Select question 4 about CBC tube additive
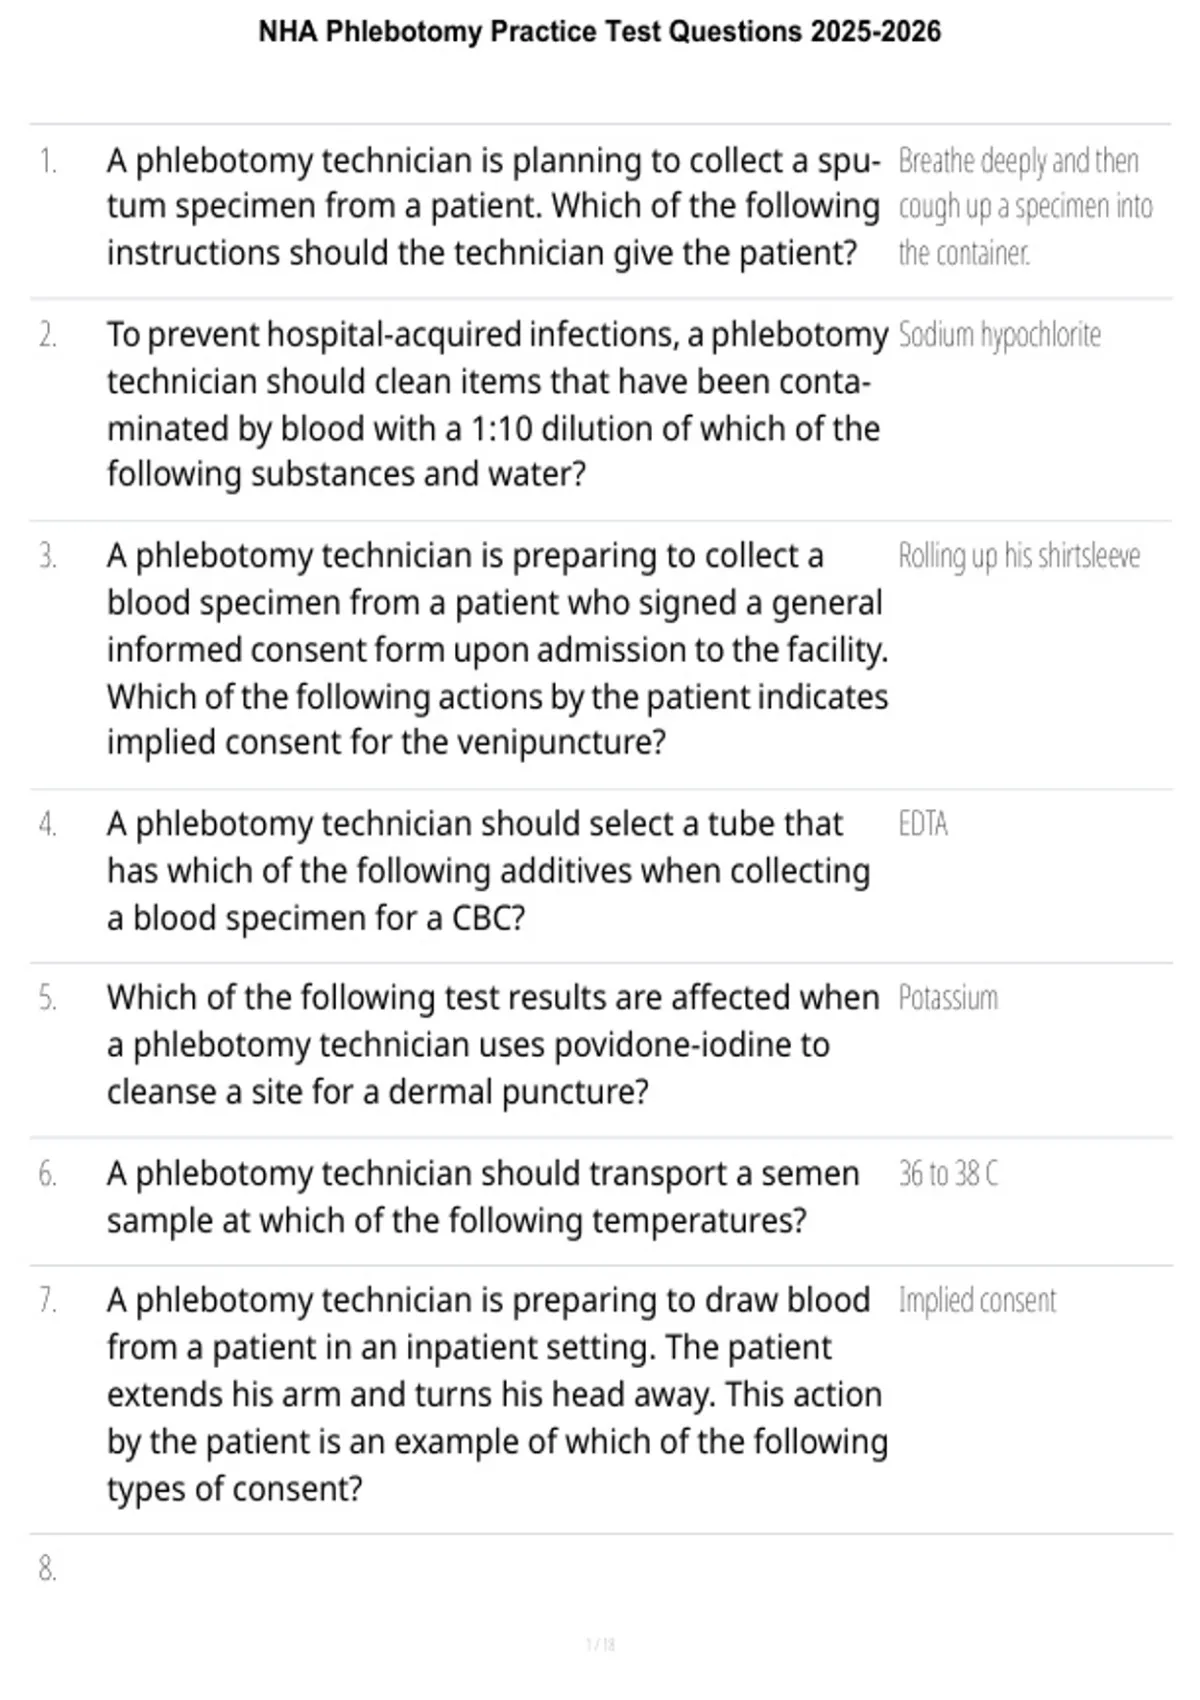This screenshot has height=1700, width=1200. click(489, 871)
